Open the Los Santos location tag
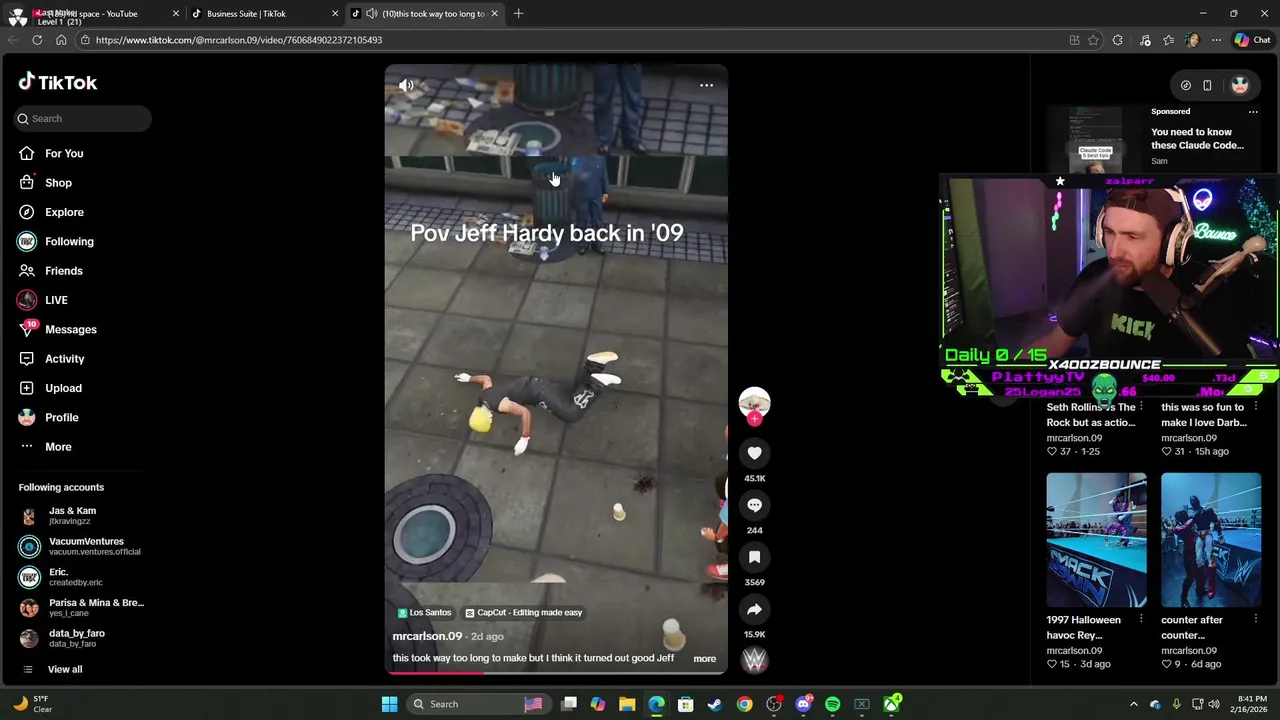This screenshot has height=720, width=1280. [x=425, y=612]
